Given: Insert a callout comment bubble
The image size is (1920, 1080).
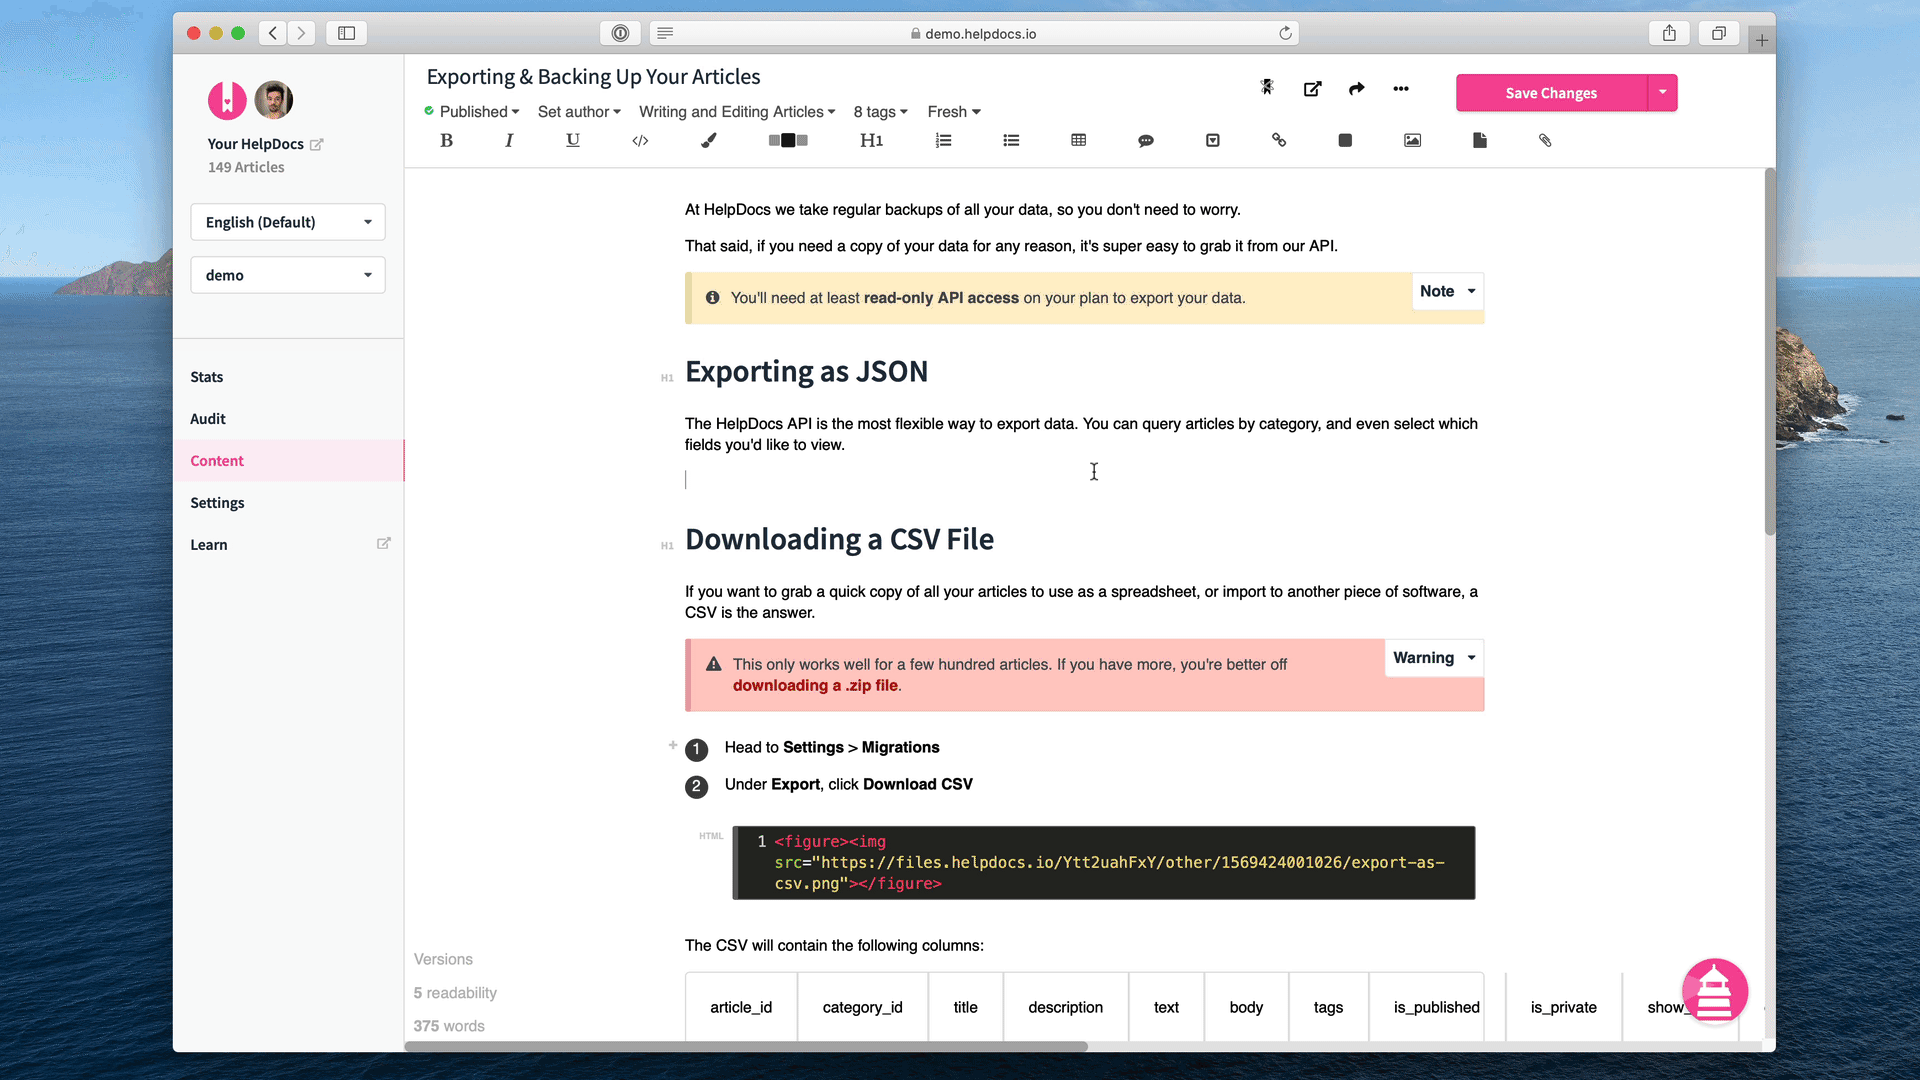Looking at the screenshot, I should point(1146,141).
